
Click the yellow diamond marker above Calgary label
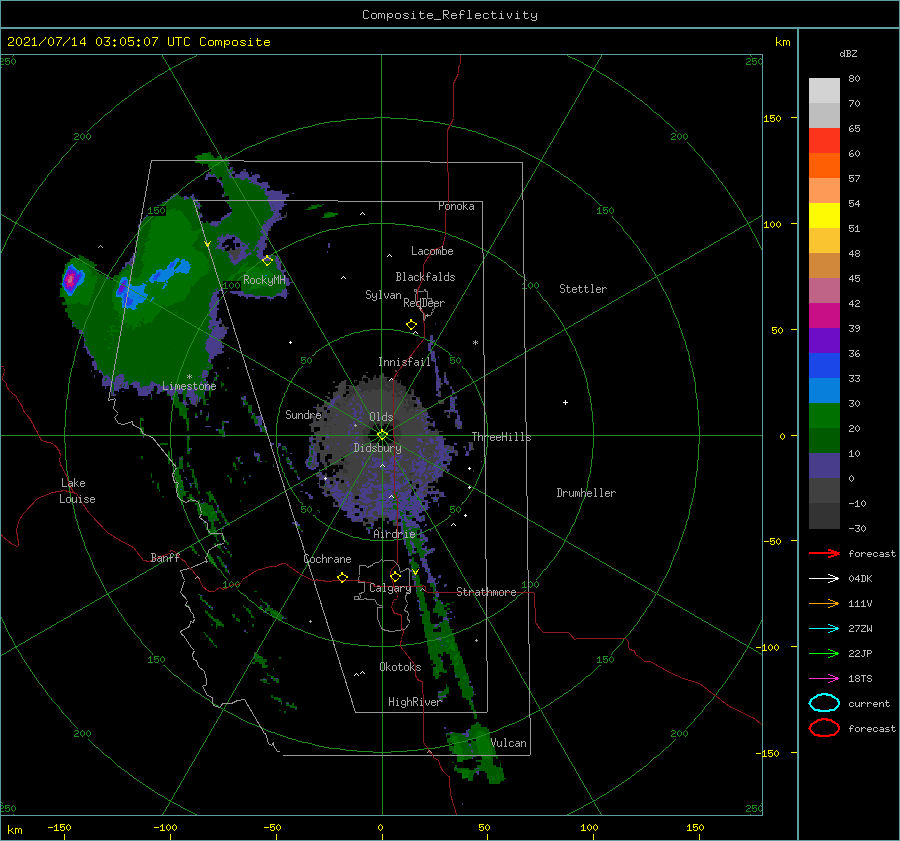(x=395, y=576)
